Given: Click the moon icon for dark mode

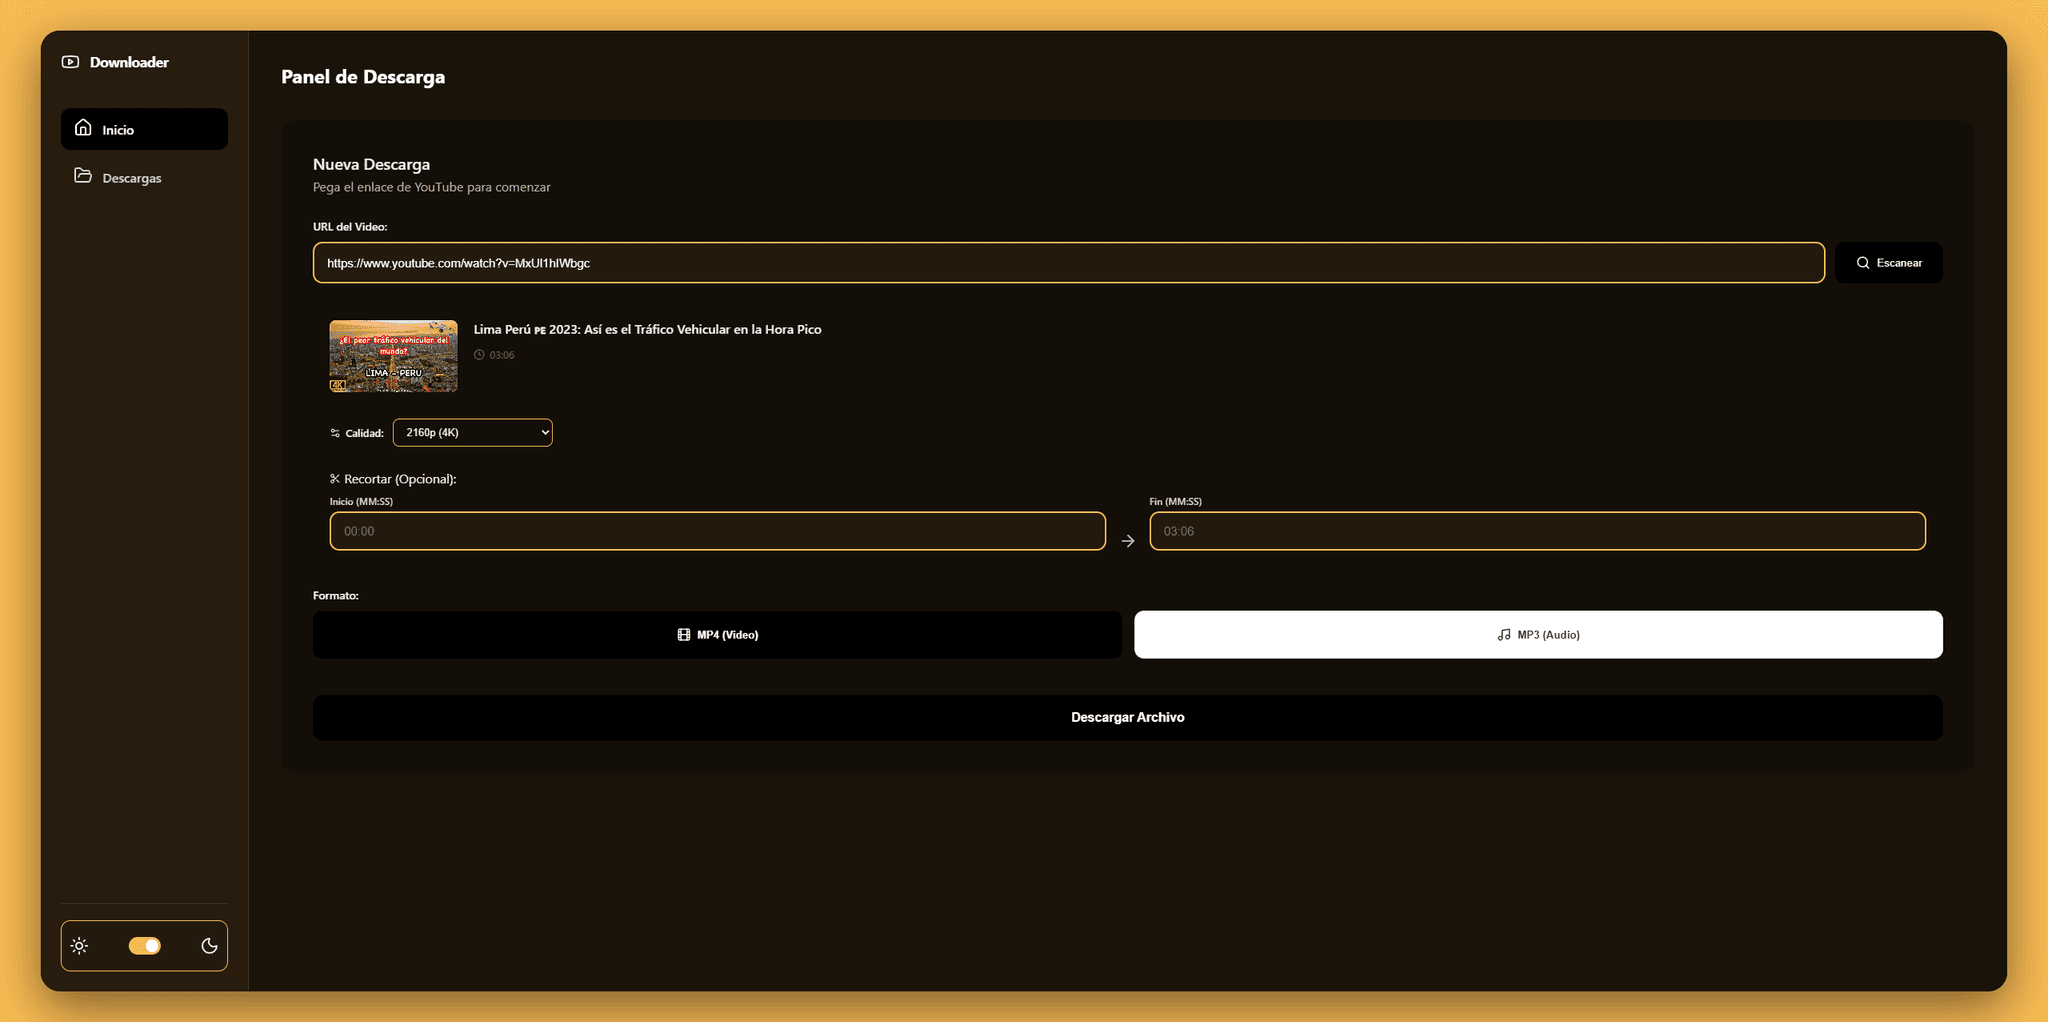Looking at the screenshot, I should [209, 945].
